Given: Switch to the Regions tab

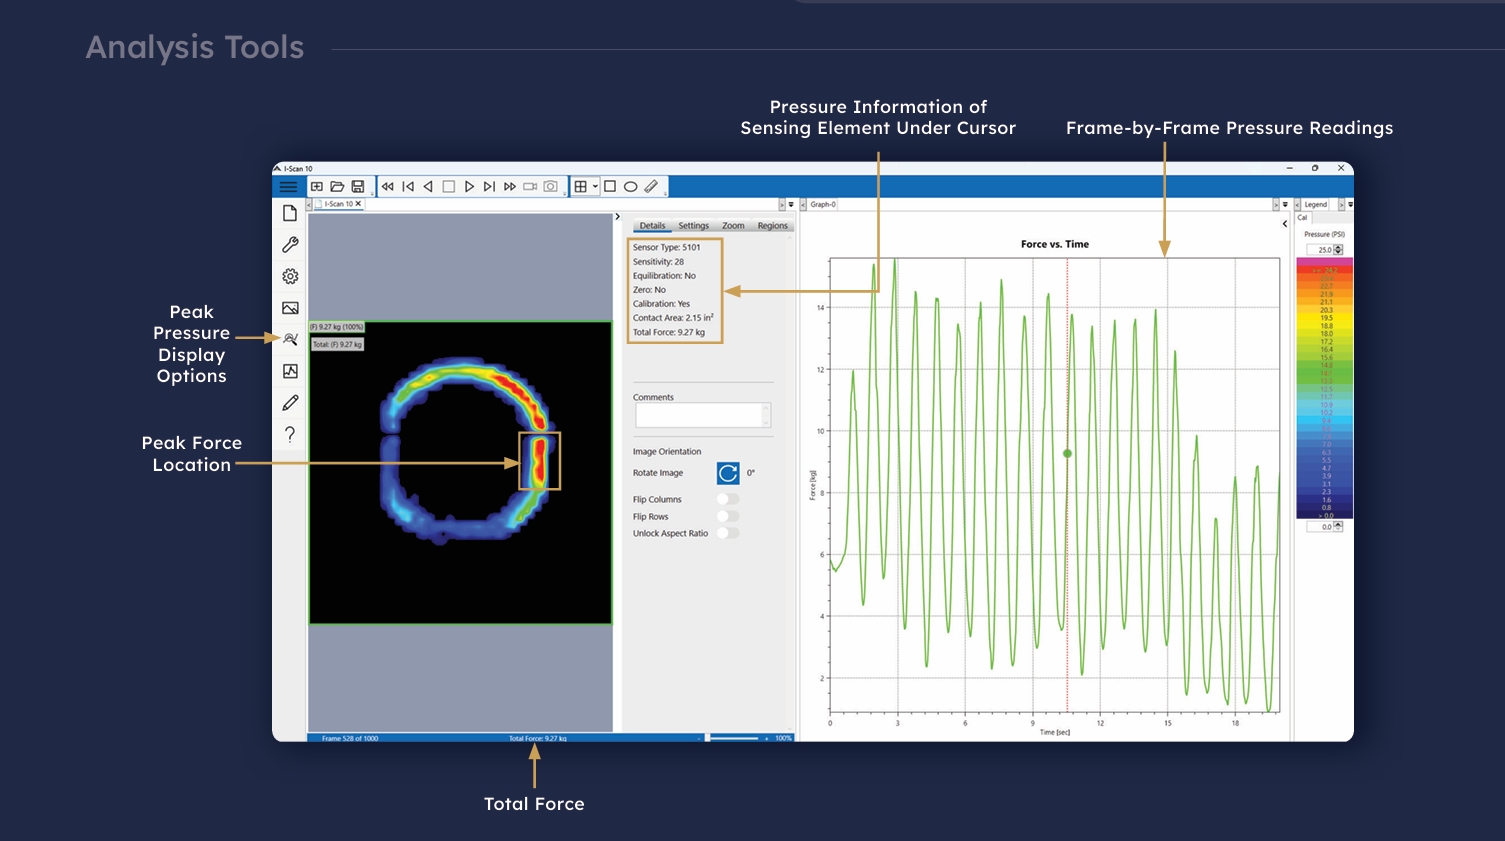Looking at the screenshot, I should pyautogui.click(x=772, y=226).
